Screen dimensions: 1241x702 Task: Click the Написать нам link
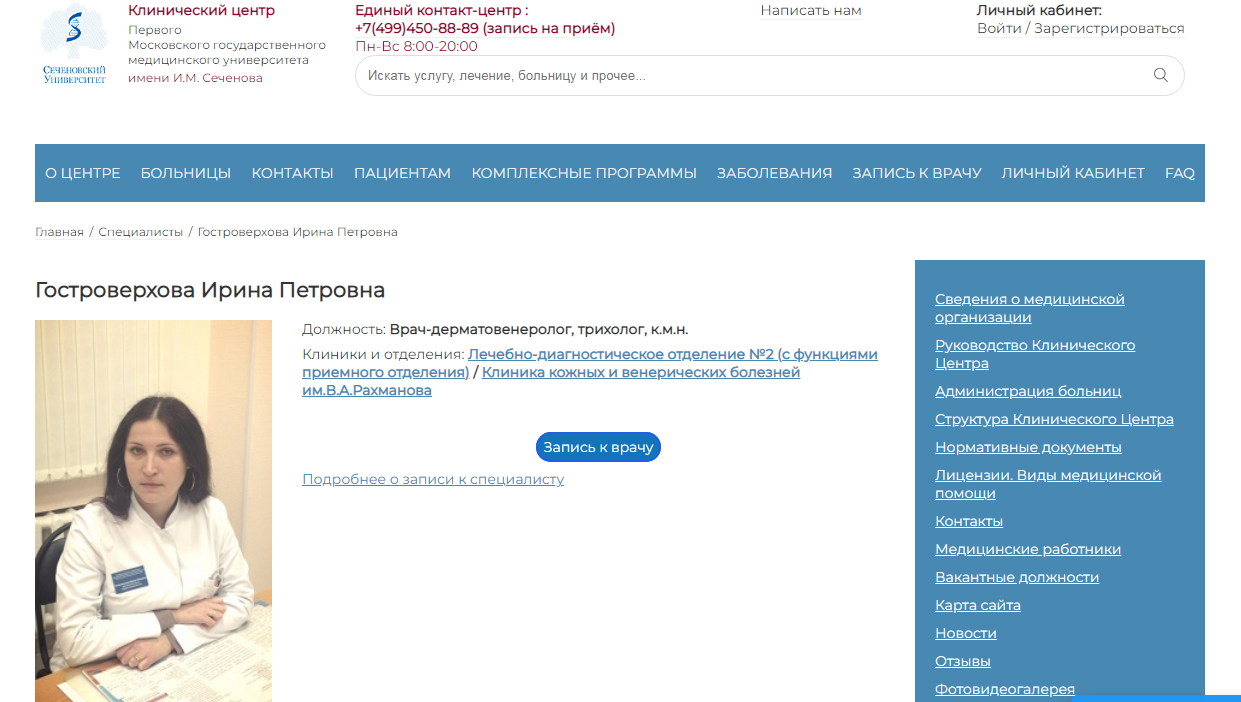click(811, 11)
